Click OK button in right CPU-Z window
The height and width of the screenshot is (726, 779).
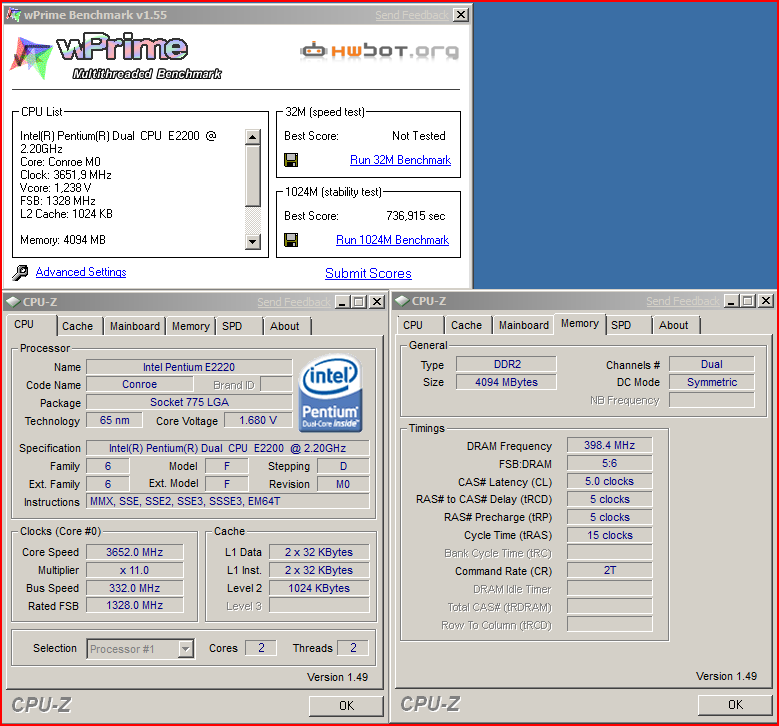coord(735,705)
